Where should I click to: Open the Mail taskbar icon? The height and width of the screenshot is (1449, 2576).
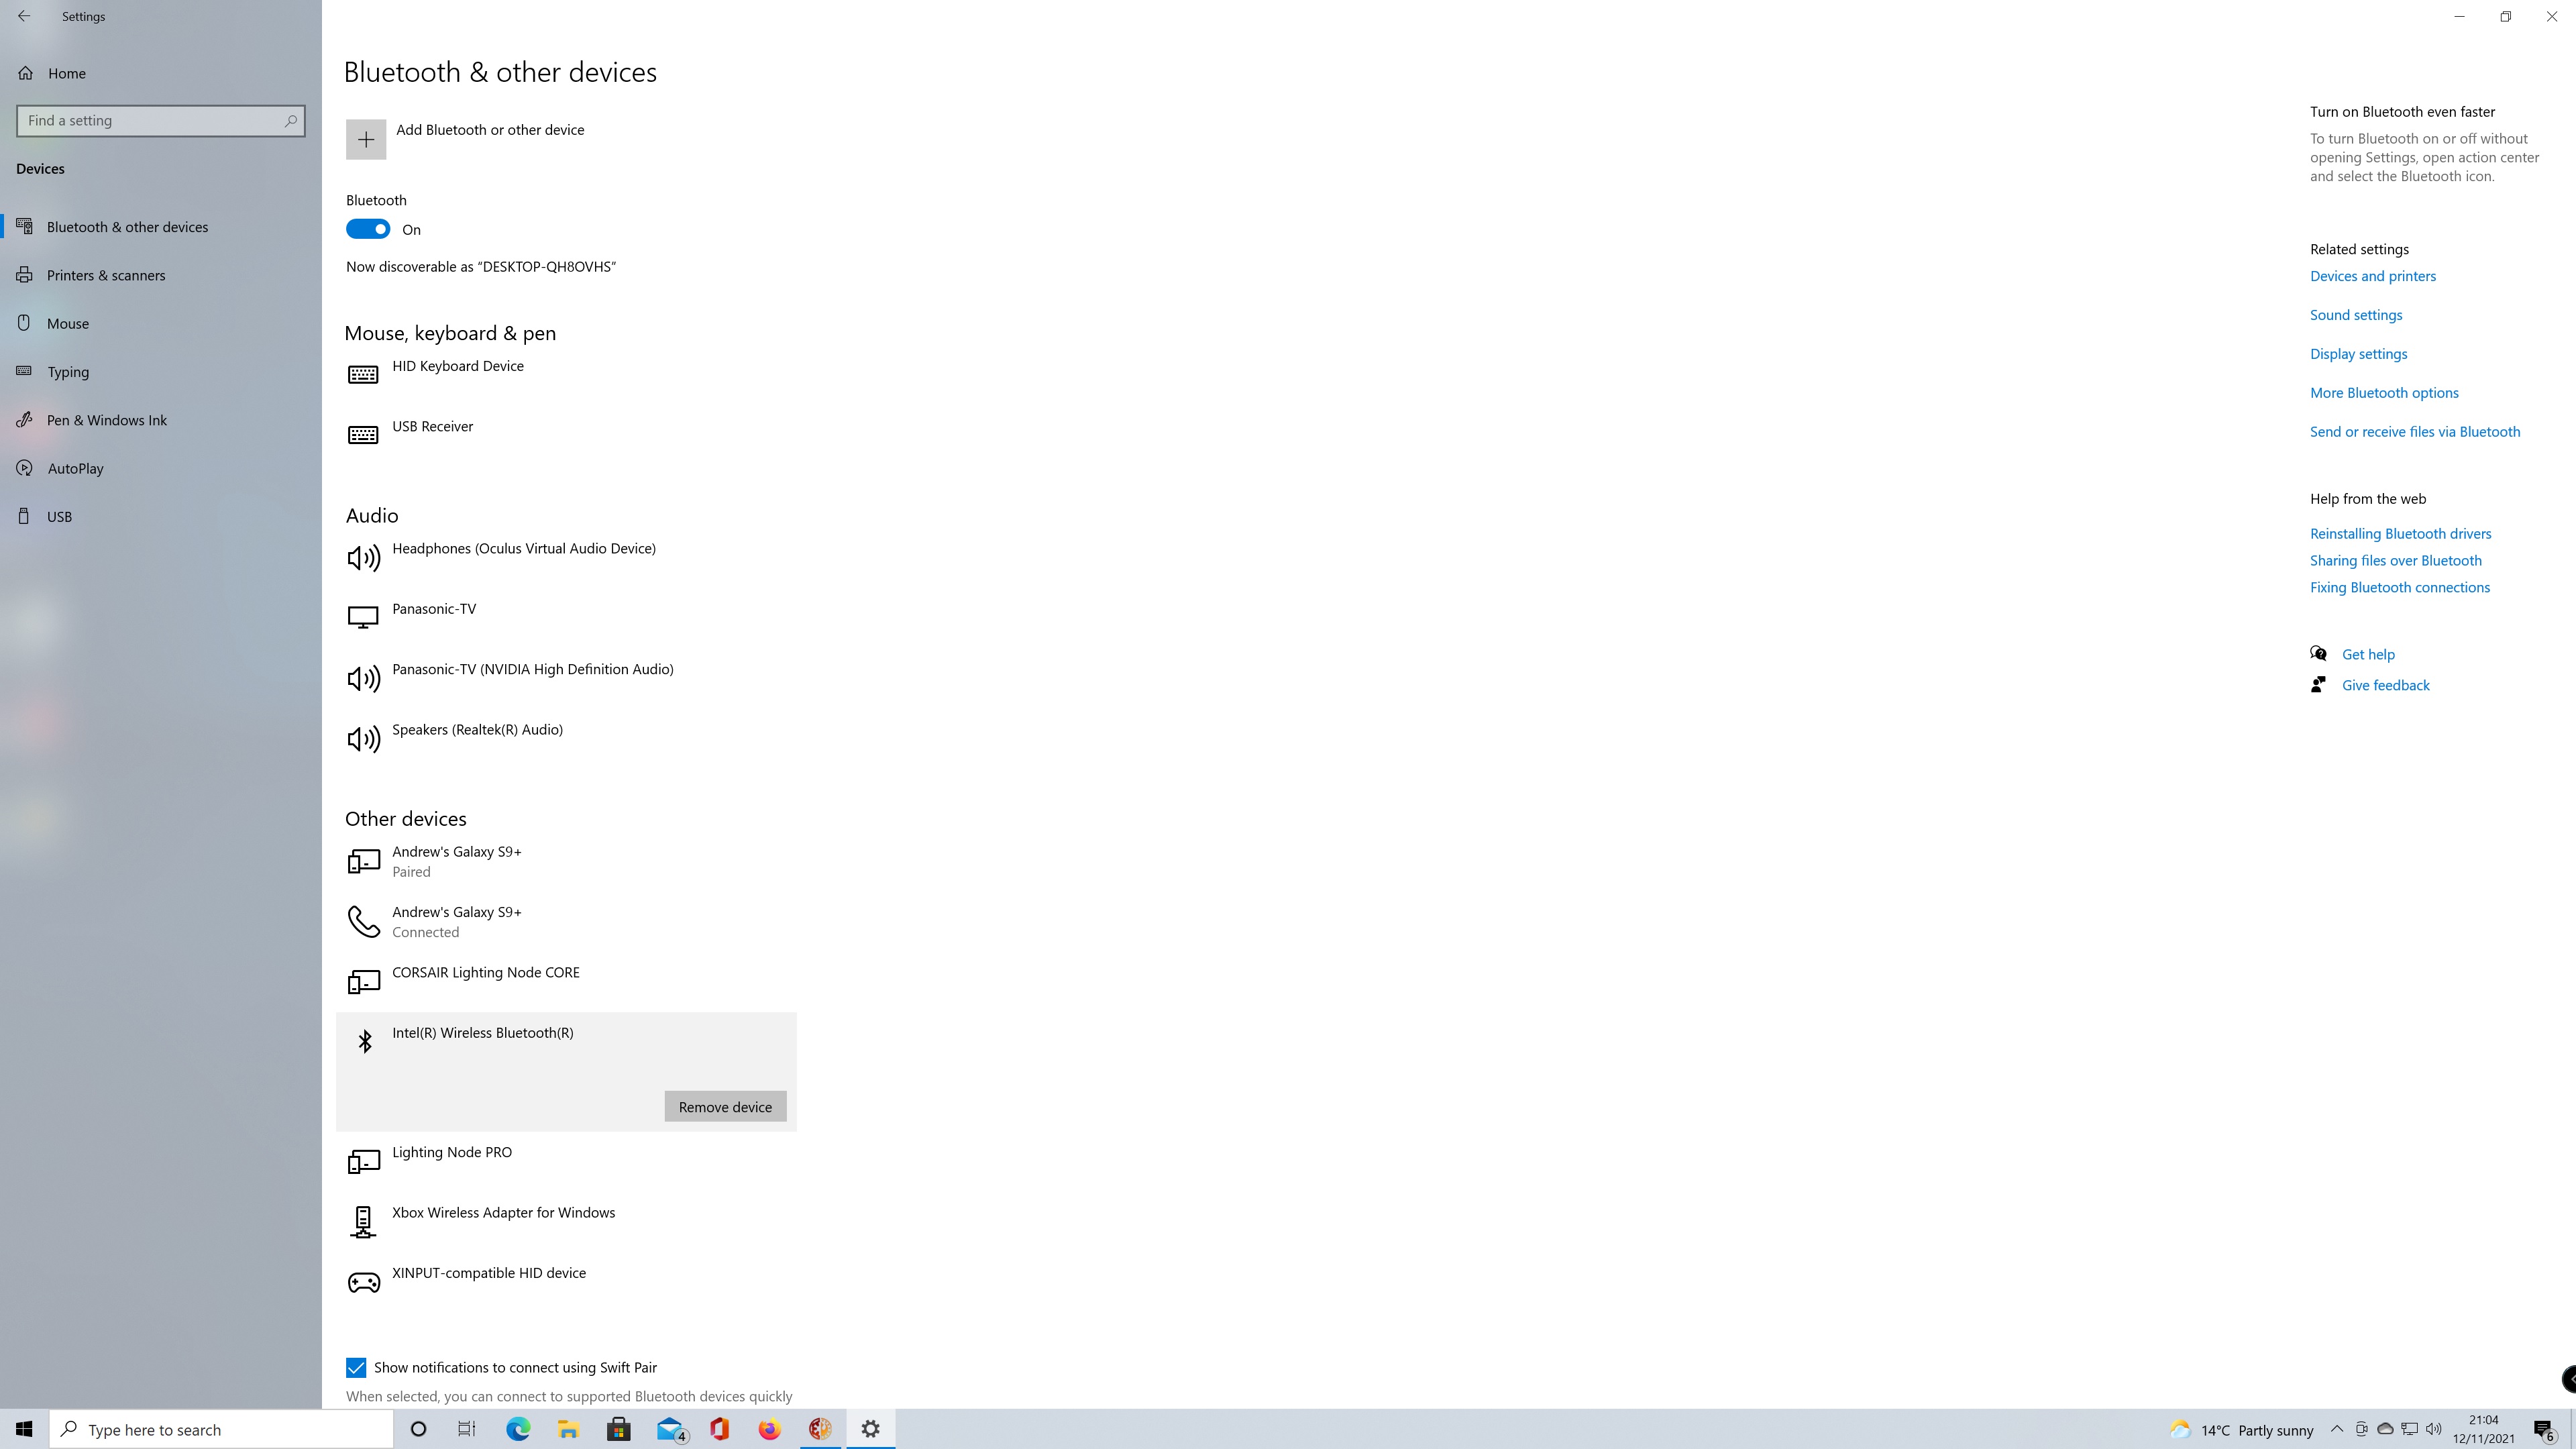[671, 1429]
